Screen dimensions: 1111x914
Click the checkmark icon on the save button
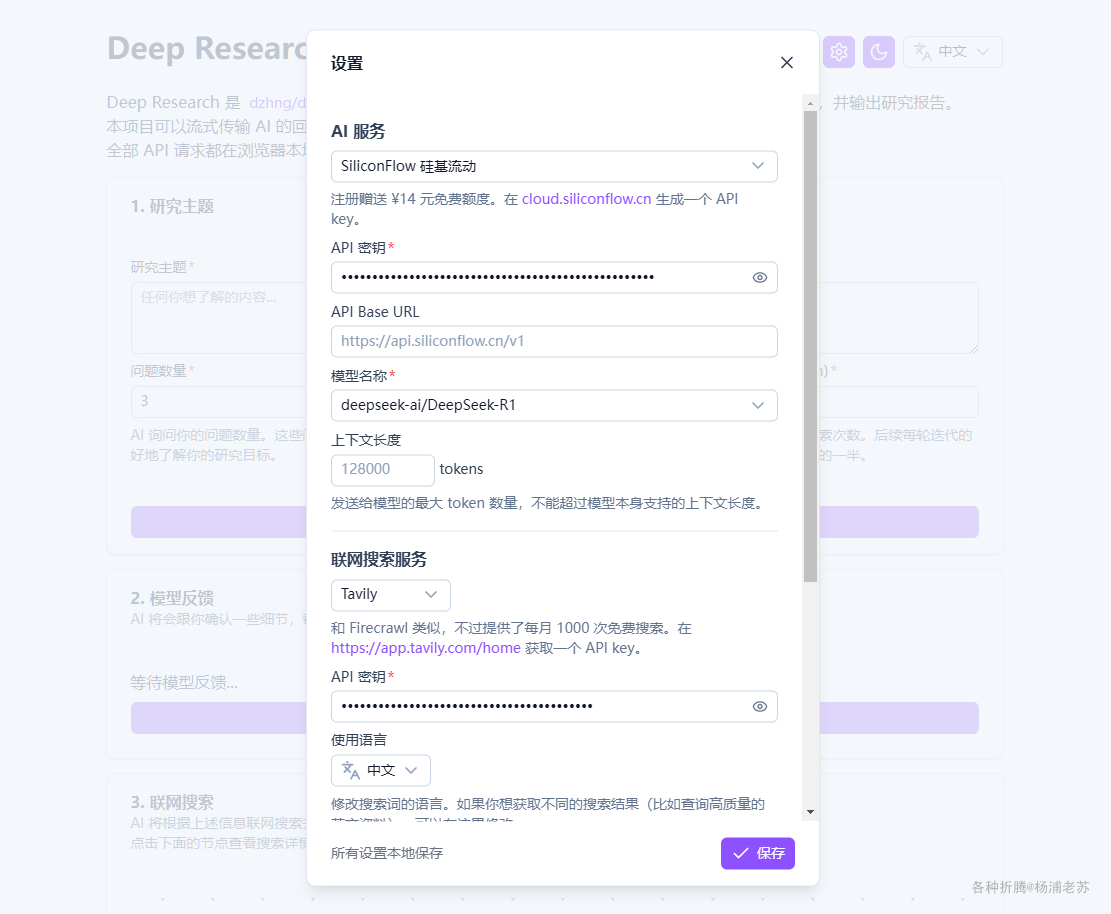coord(740,853)
